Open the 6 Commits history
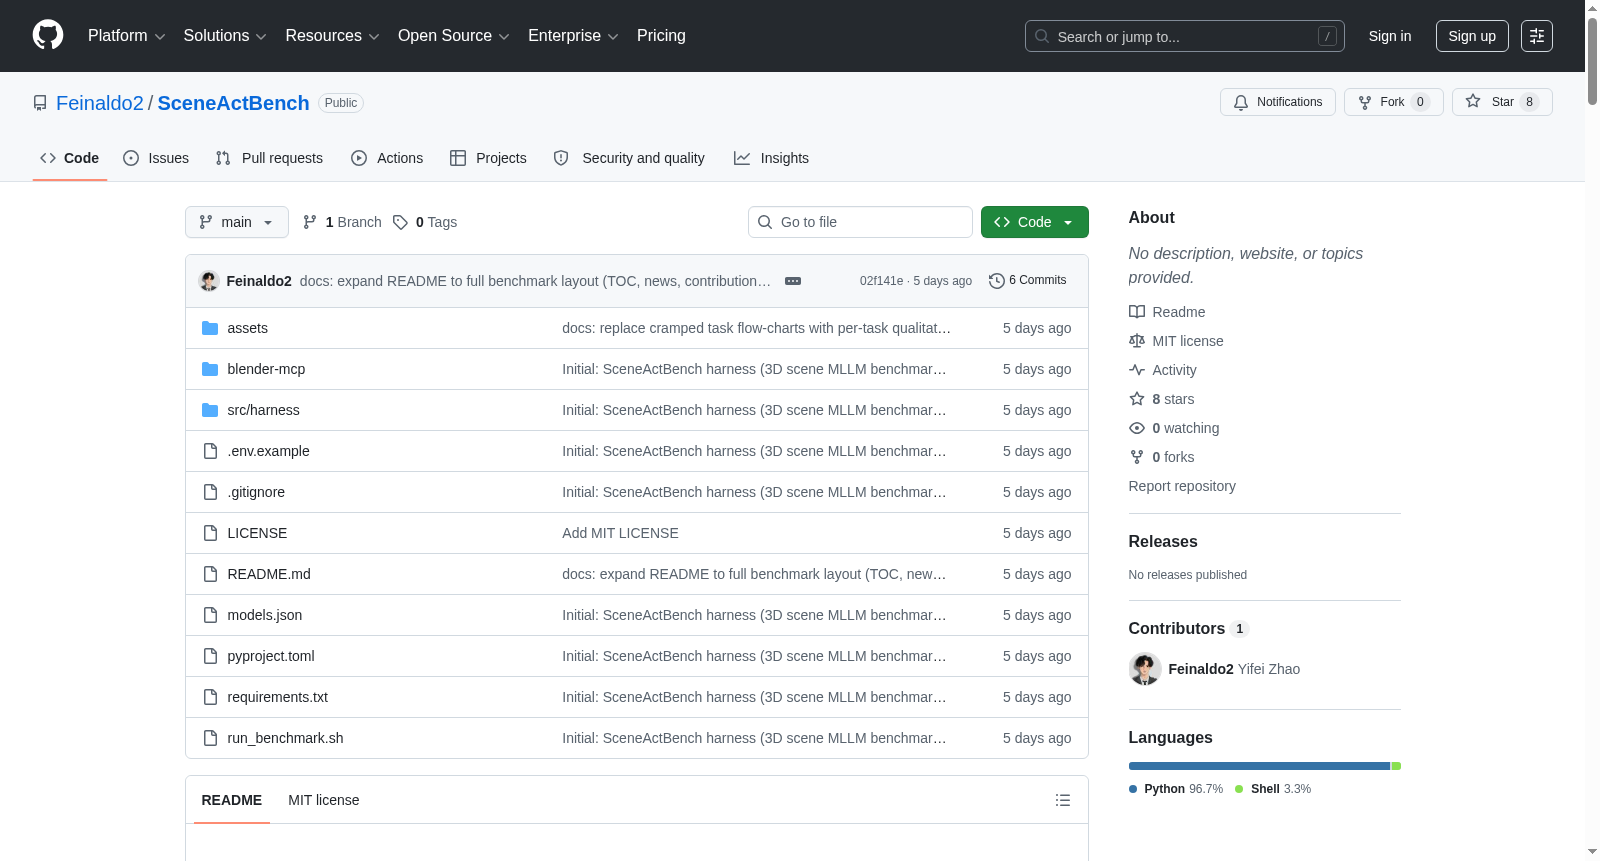 [1027, 281]
